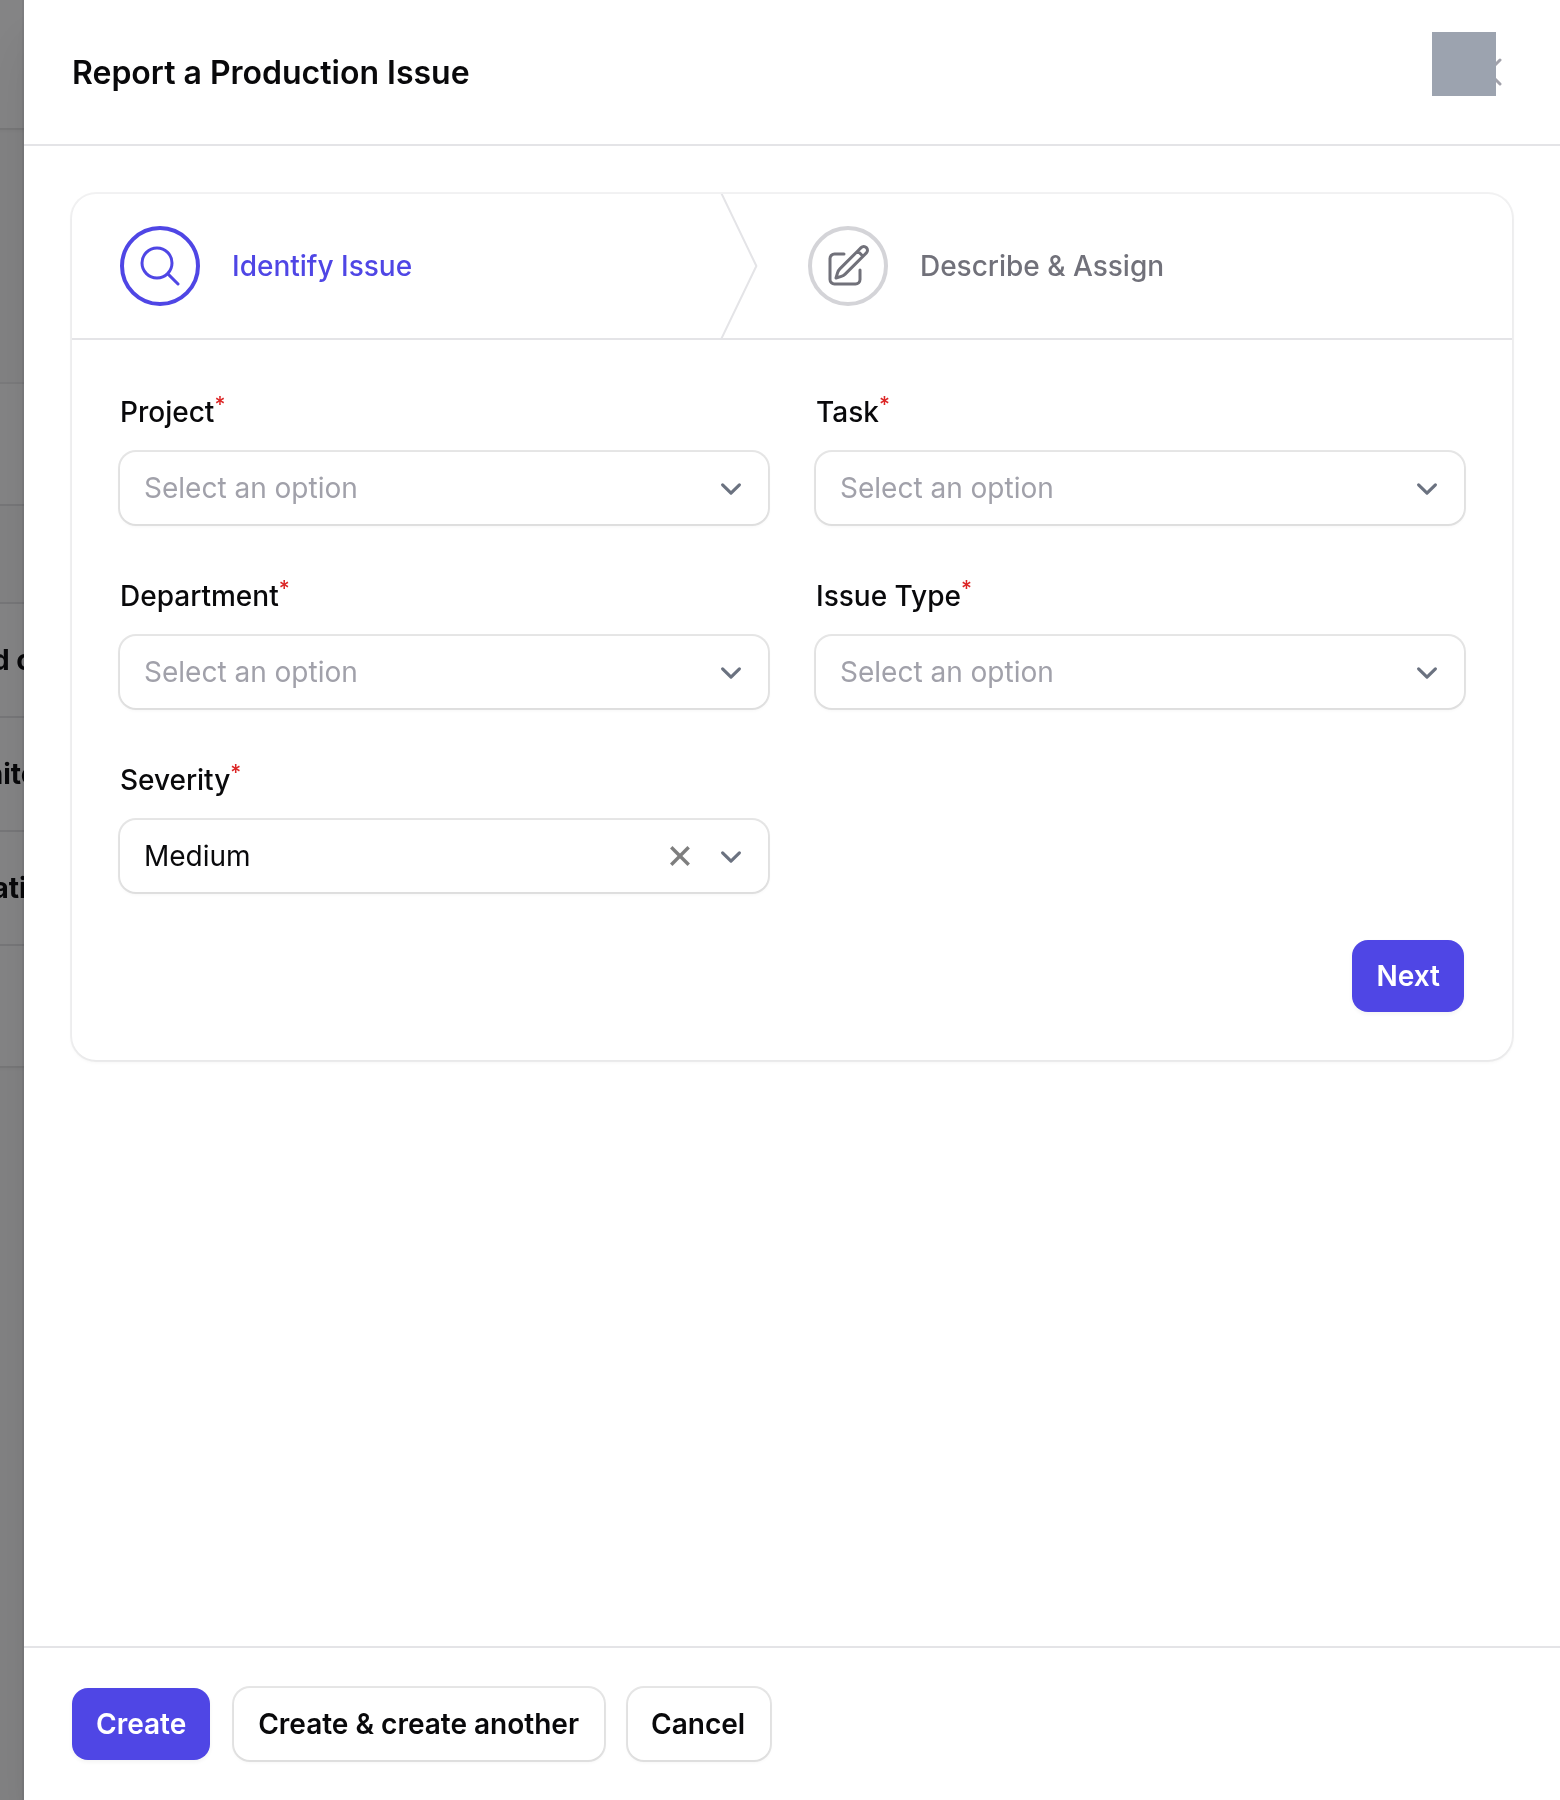Clear the Medium severity selection
Image resolution: width=1560 pixels, height=1800 pixels.
point(680,856)
